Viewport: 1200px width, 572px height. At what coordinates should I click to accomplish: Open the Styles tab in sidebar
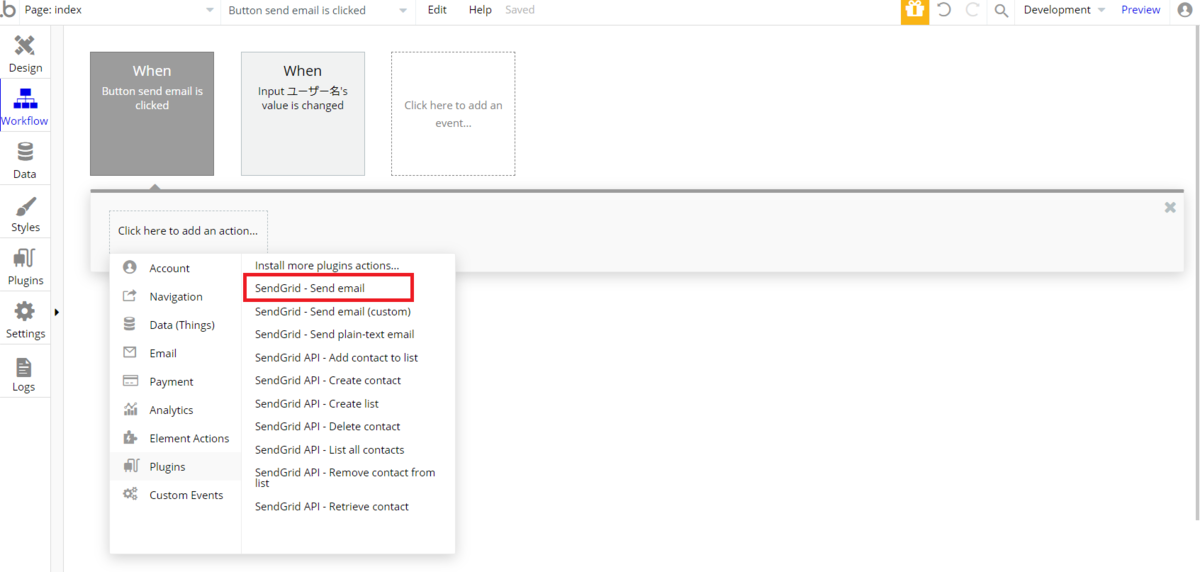[25, 213]
